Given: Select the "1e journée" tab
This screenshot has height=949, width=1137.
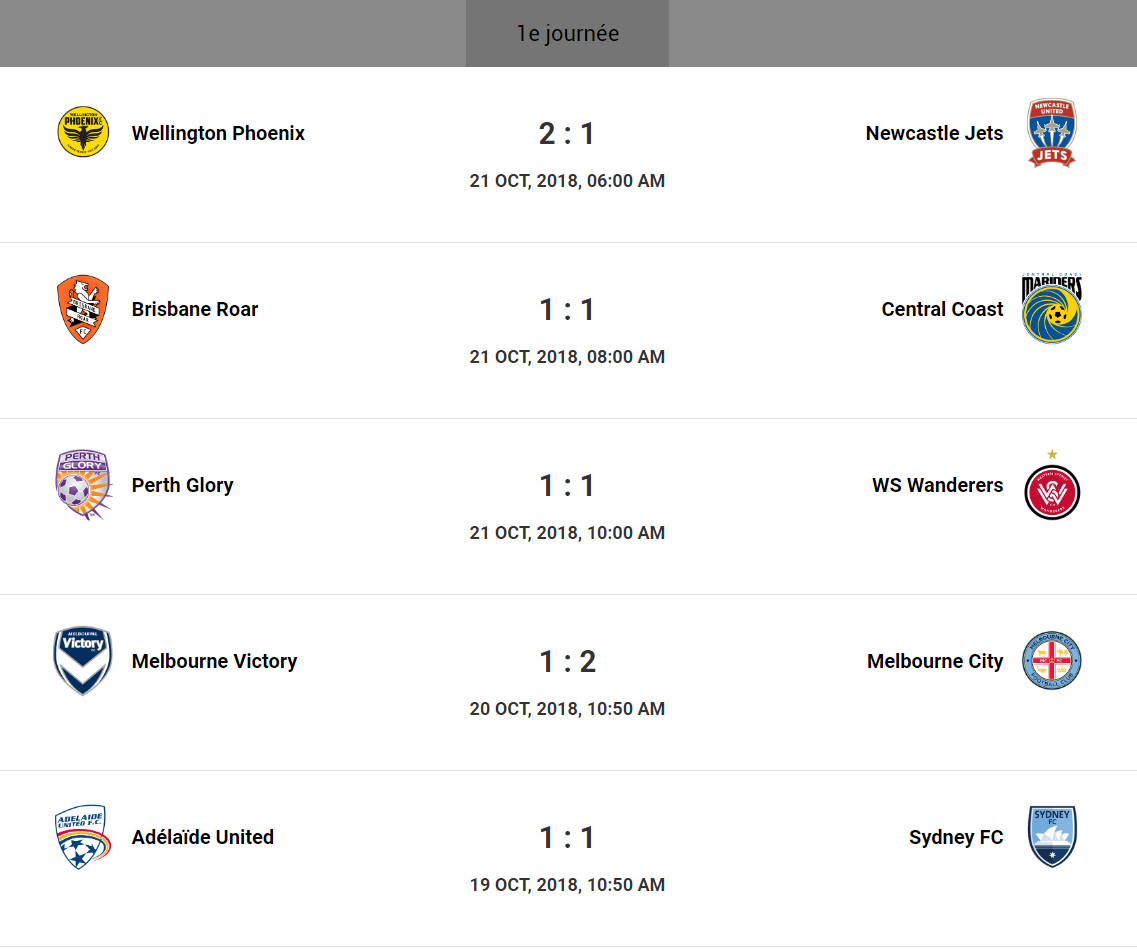Looking at the screenshot, I should (567, 34).
